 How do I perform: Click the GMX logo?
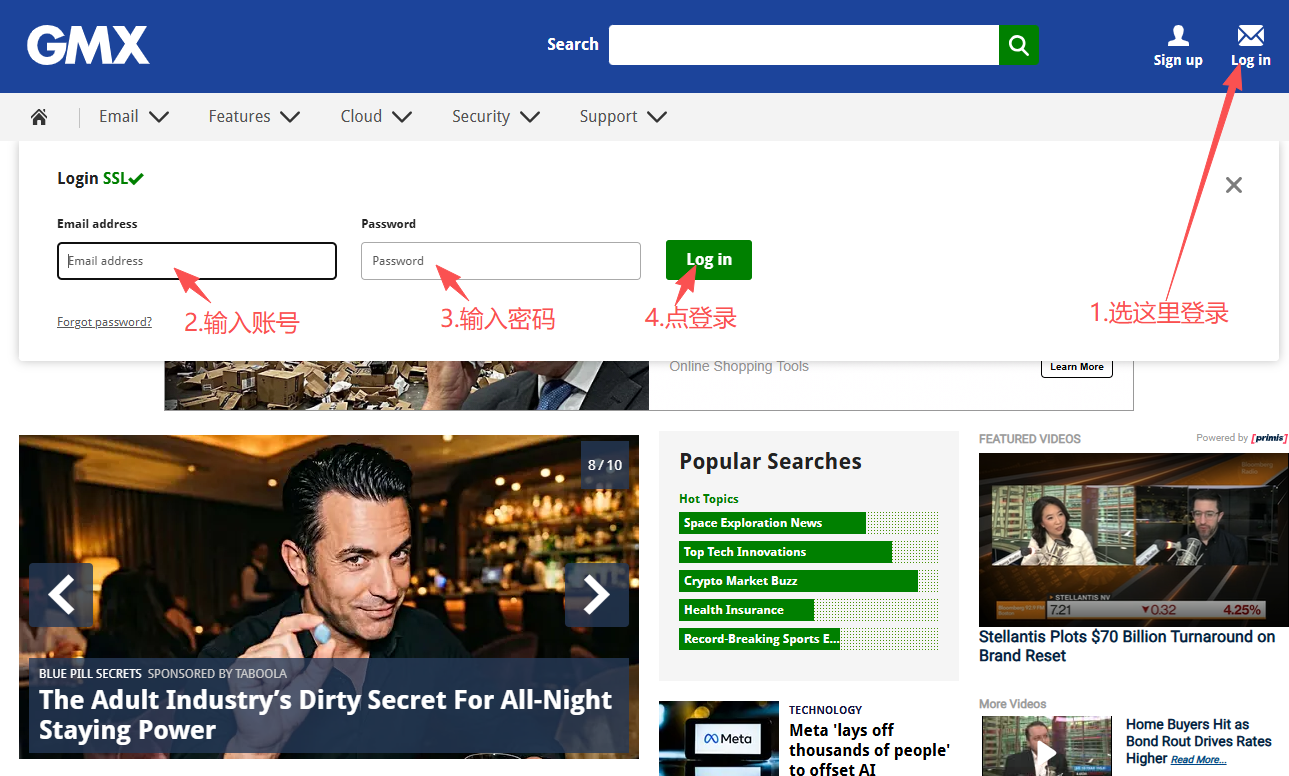[88, 45]
